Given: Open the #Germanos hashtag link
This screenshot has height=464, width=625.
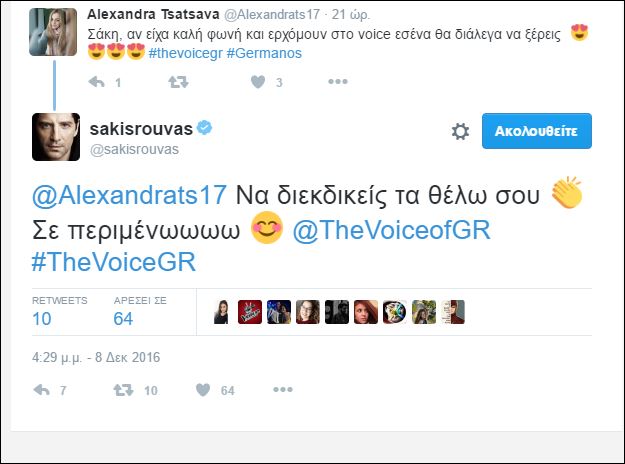Looking at the screenshot, I should (x=264, y=53).
